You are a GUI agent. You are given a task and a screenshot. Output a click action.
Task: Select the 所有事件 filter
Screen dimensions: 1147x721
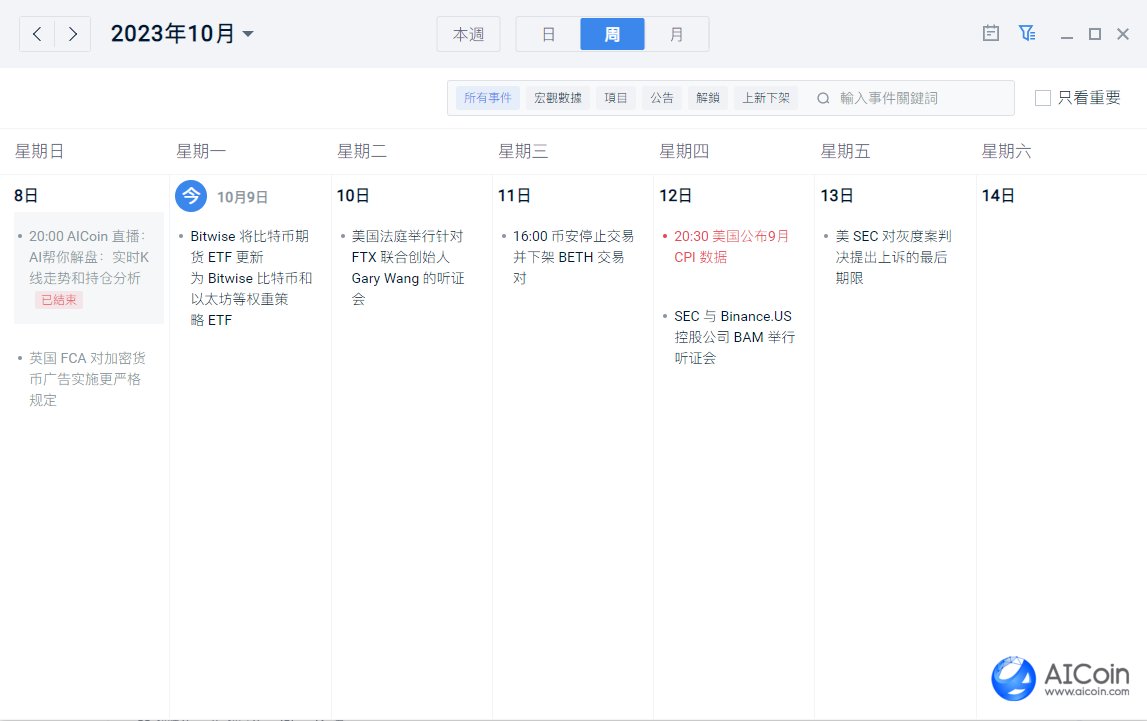click(487, 98)
